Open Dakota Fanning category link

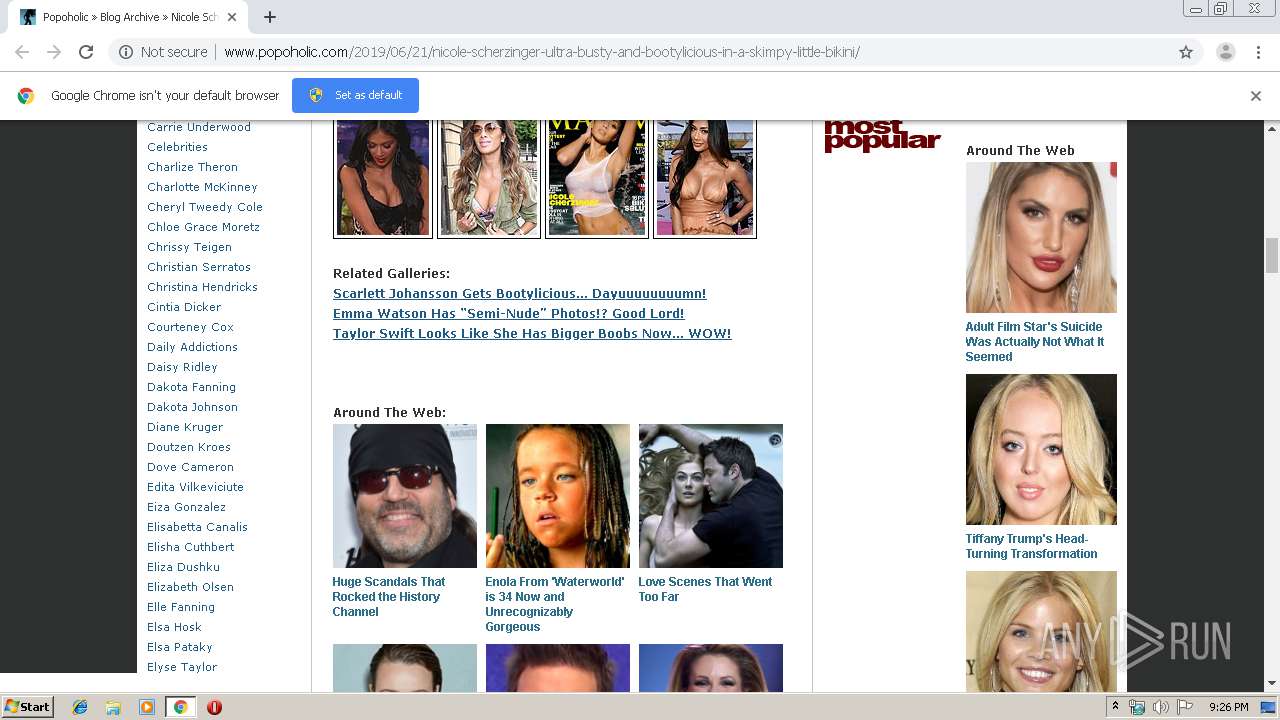click(191, 387)
